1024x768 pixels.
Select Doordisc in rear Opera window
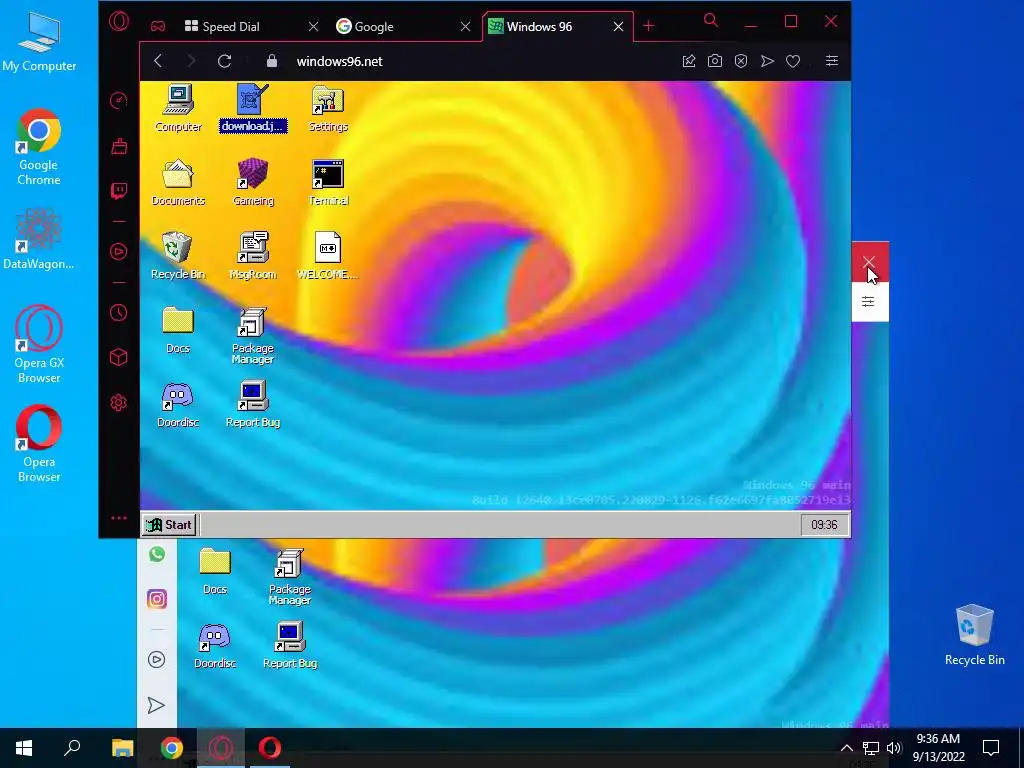pos(215,645)
